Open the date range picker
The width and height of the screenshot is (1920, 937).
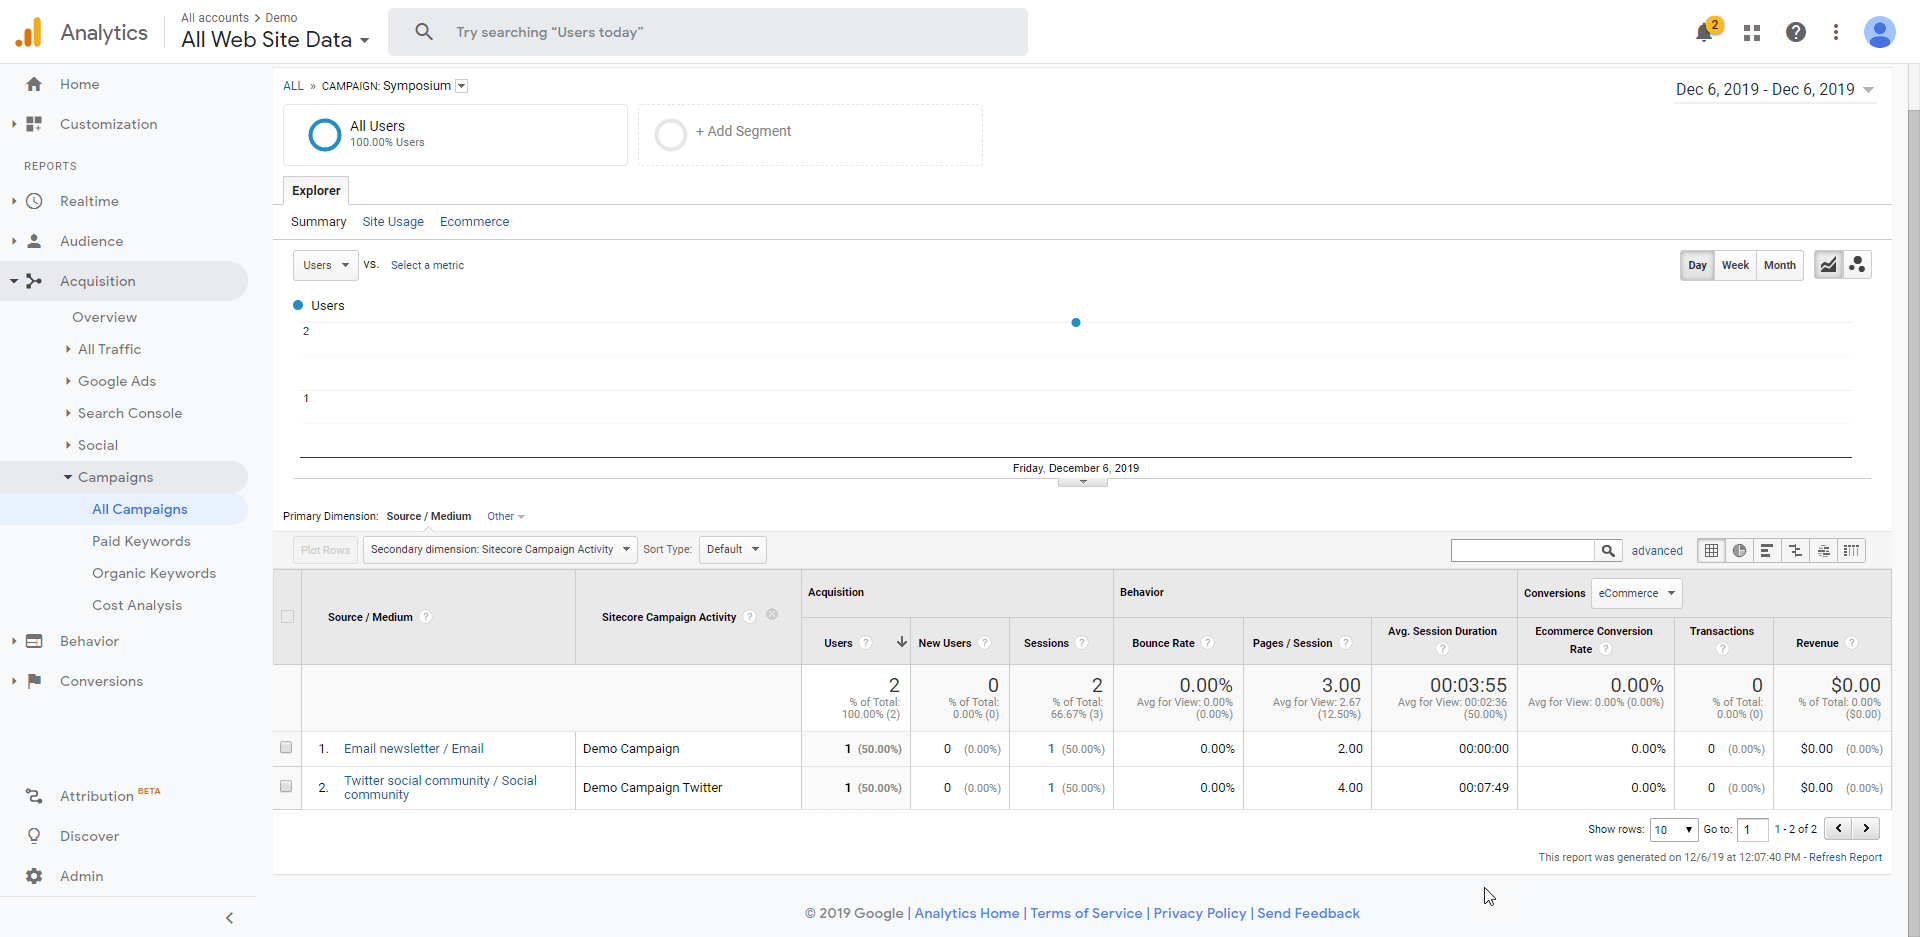1775,90
